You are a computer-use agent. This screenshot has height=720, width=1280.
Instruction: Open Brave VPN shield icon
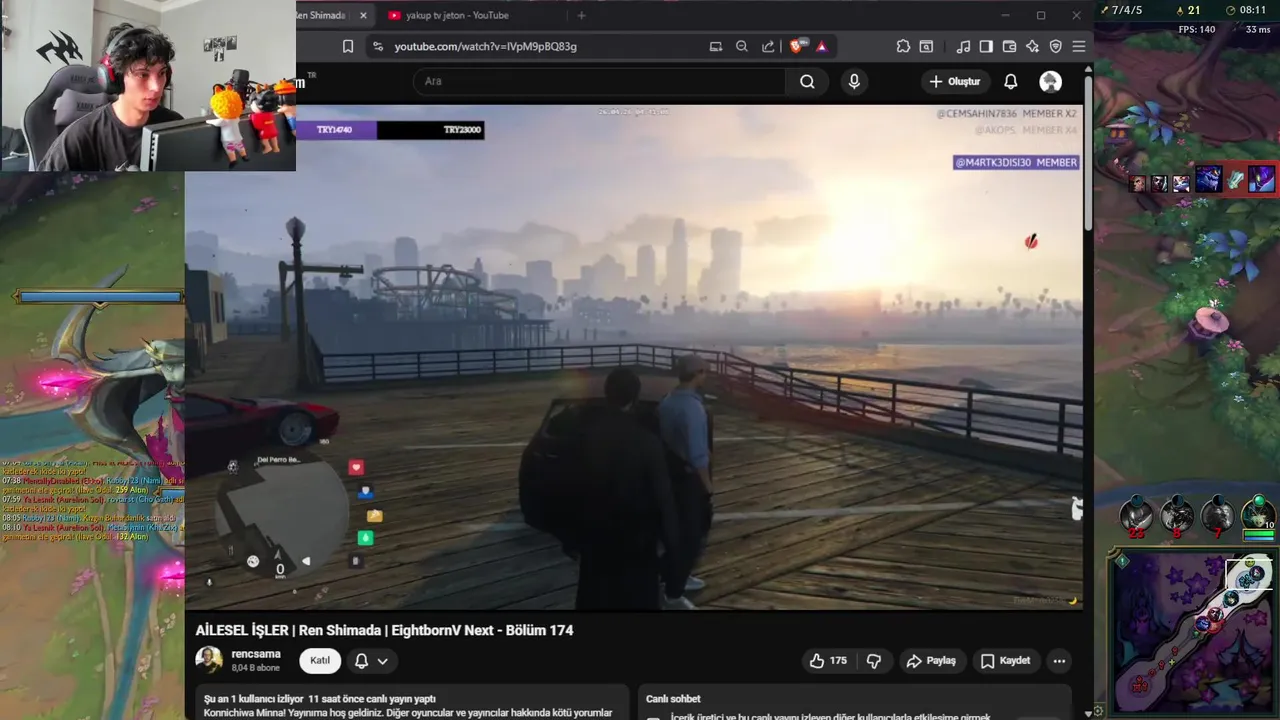tap(1055, 46)
